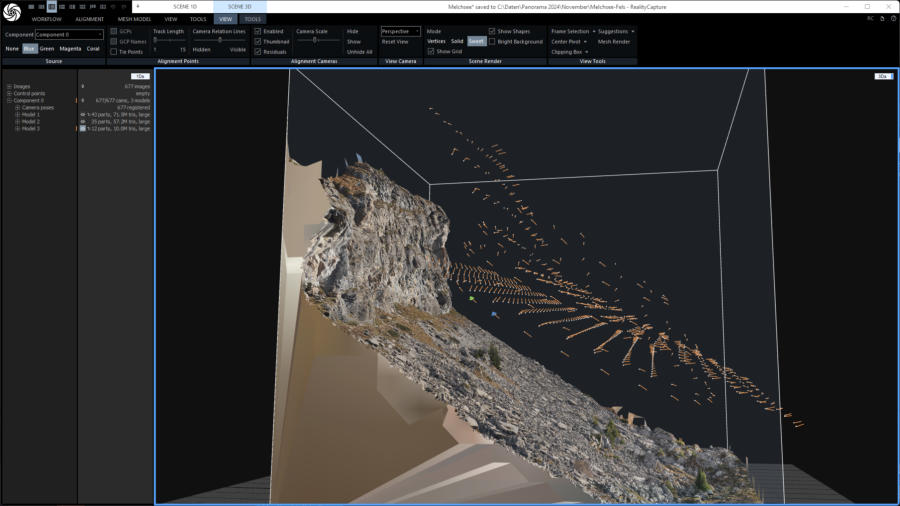900x506 pixels.
Task: Adjust the Camera Scale slider
Action: (314, 40)
